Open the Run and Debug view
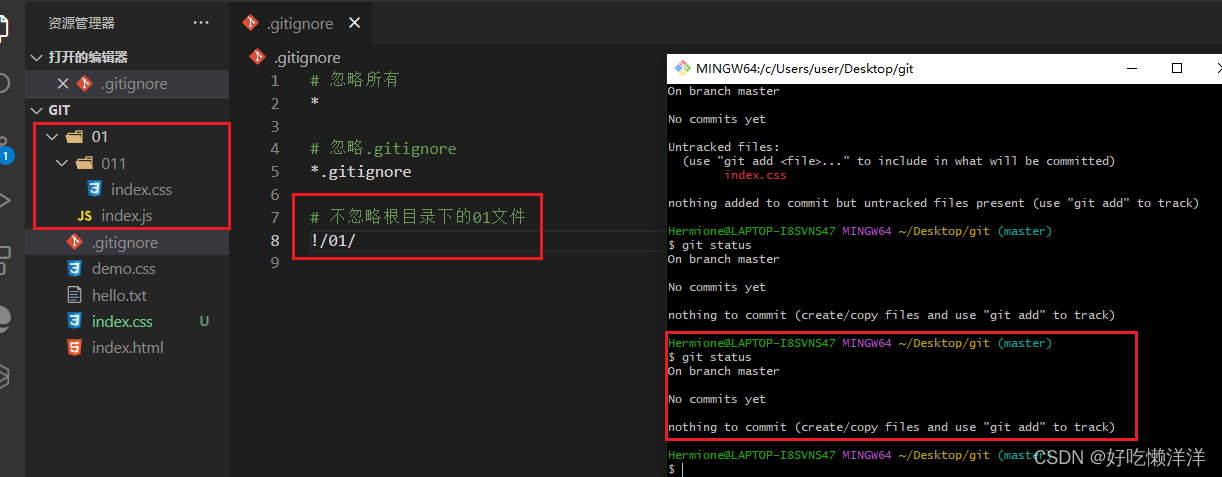1222x477 pixels. (5, 200)
